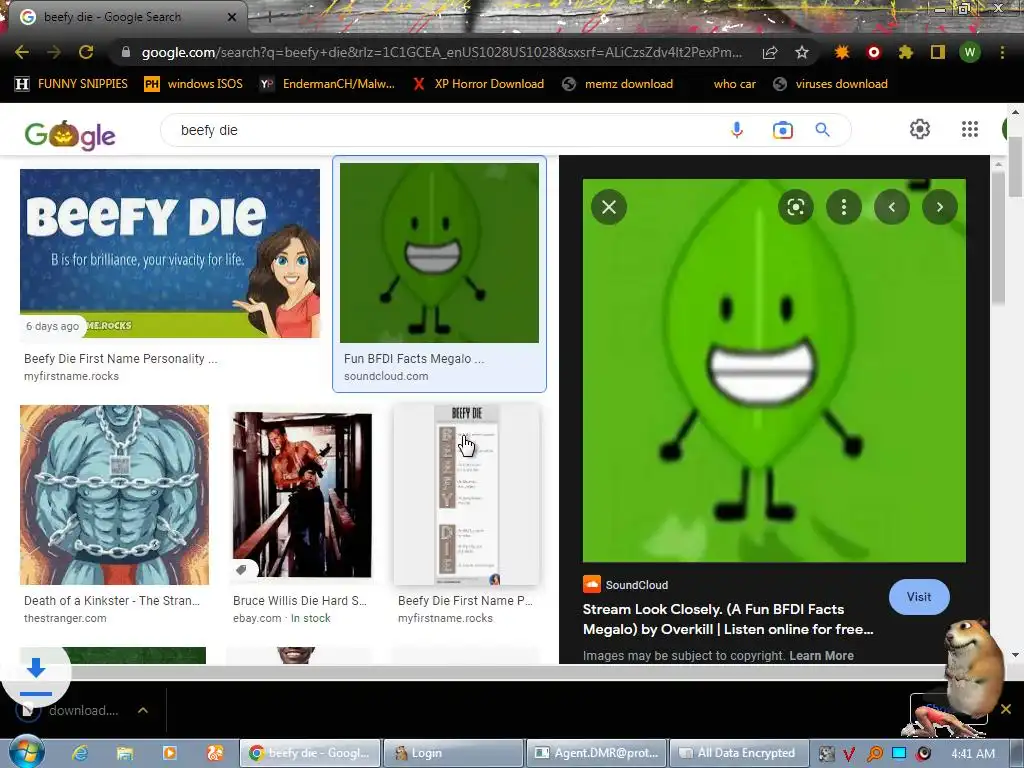Open the Stream Look Closely SoundCloud title
This screenshot has width=1024, height=768.
[728, 619]
